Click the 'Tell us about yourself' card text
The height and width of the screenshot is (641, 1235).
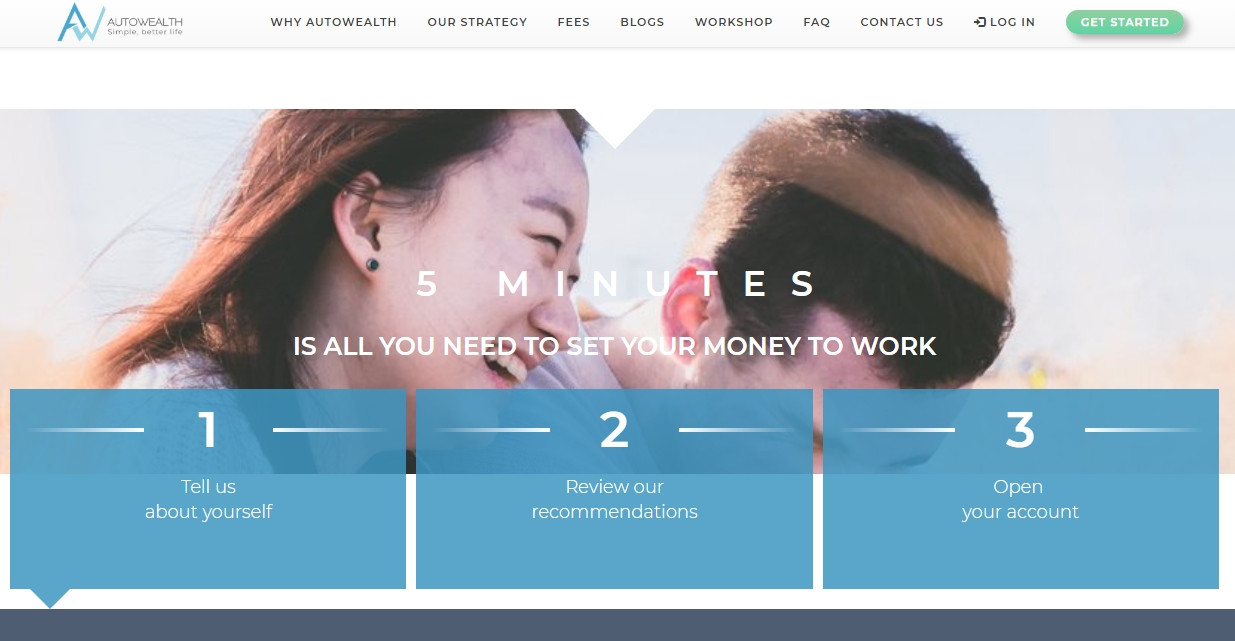point(208,499)
